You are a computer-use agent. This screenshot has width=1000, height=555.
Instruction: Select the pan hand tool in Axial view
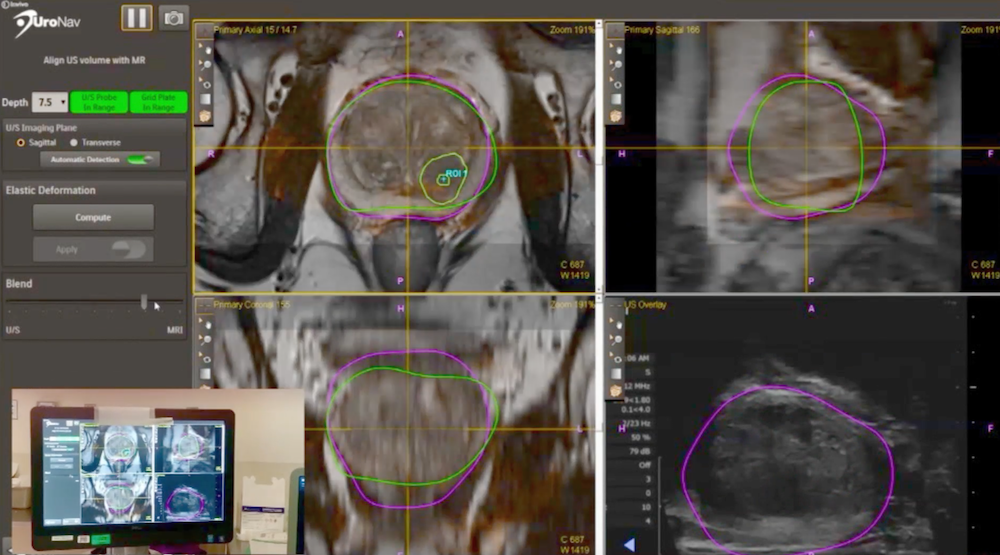tap(207, 49)
